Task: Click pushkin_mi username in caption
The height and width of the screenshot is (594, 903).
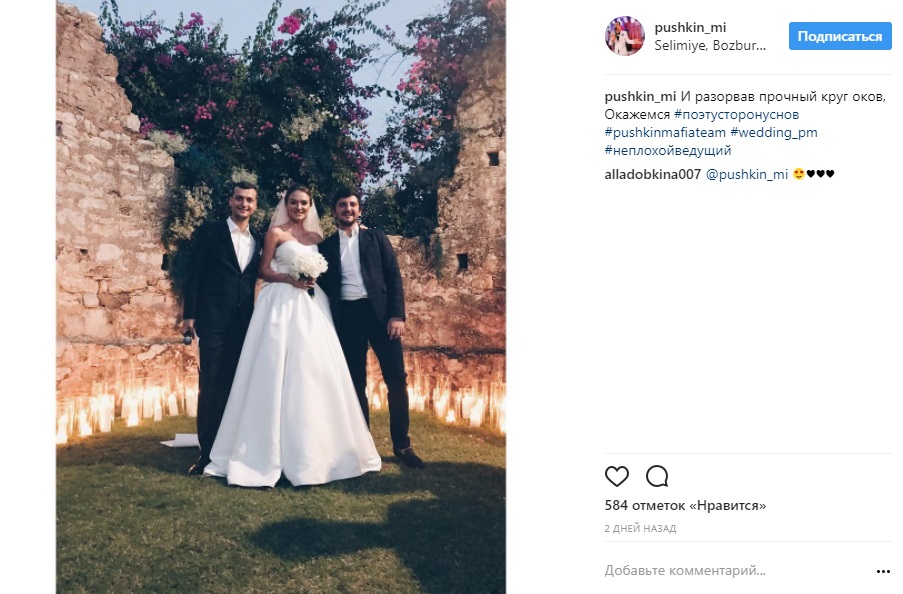Action: pyautogui.click(x=640, y=97)
